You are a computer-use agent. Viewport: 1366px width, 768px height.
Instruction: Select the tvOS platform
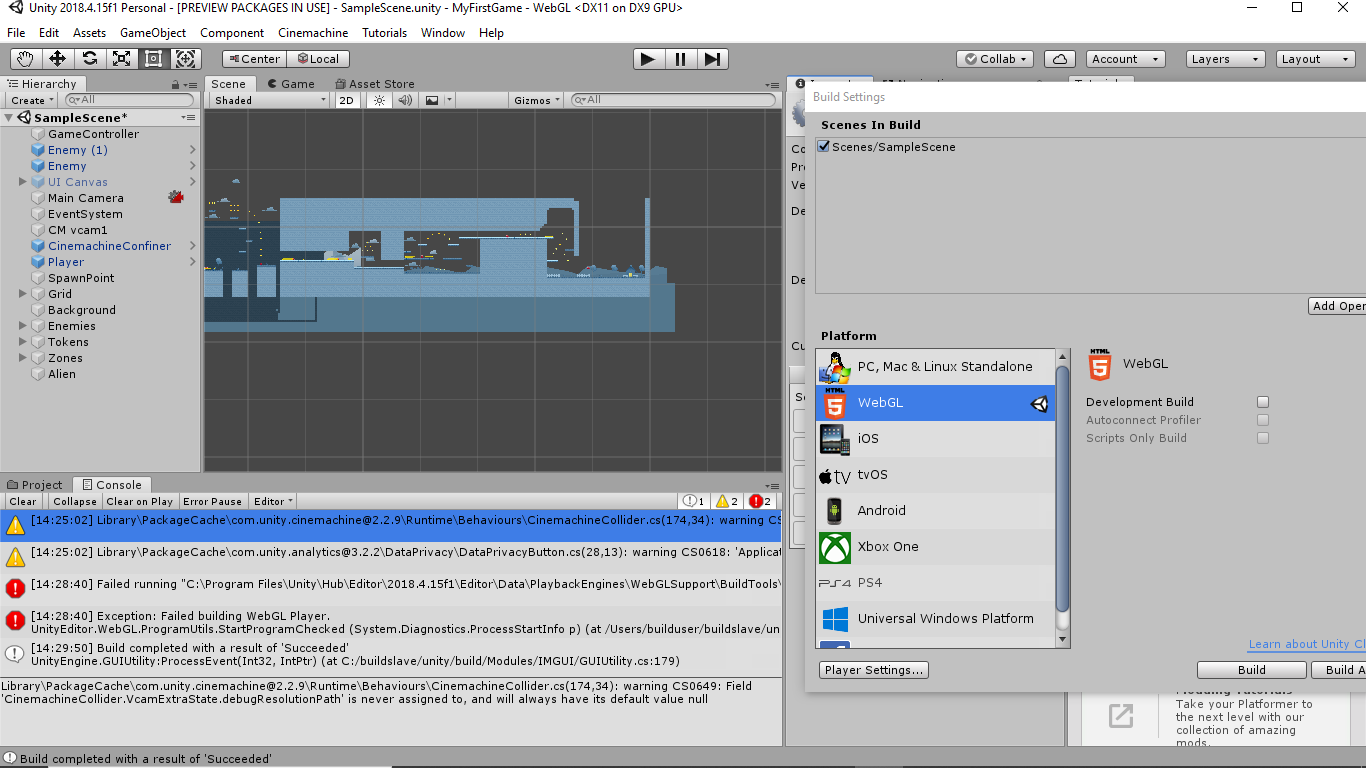pyautogui.click(x=935, y=474)
